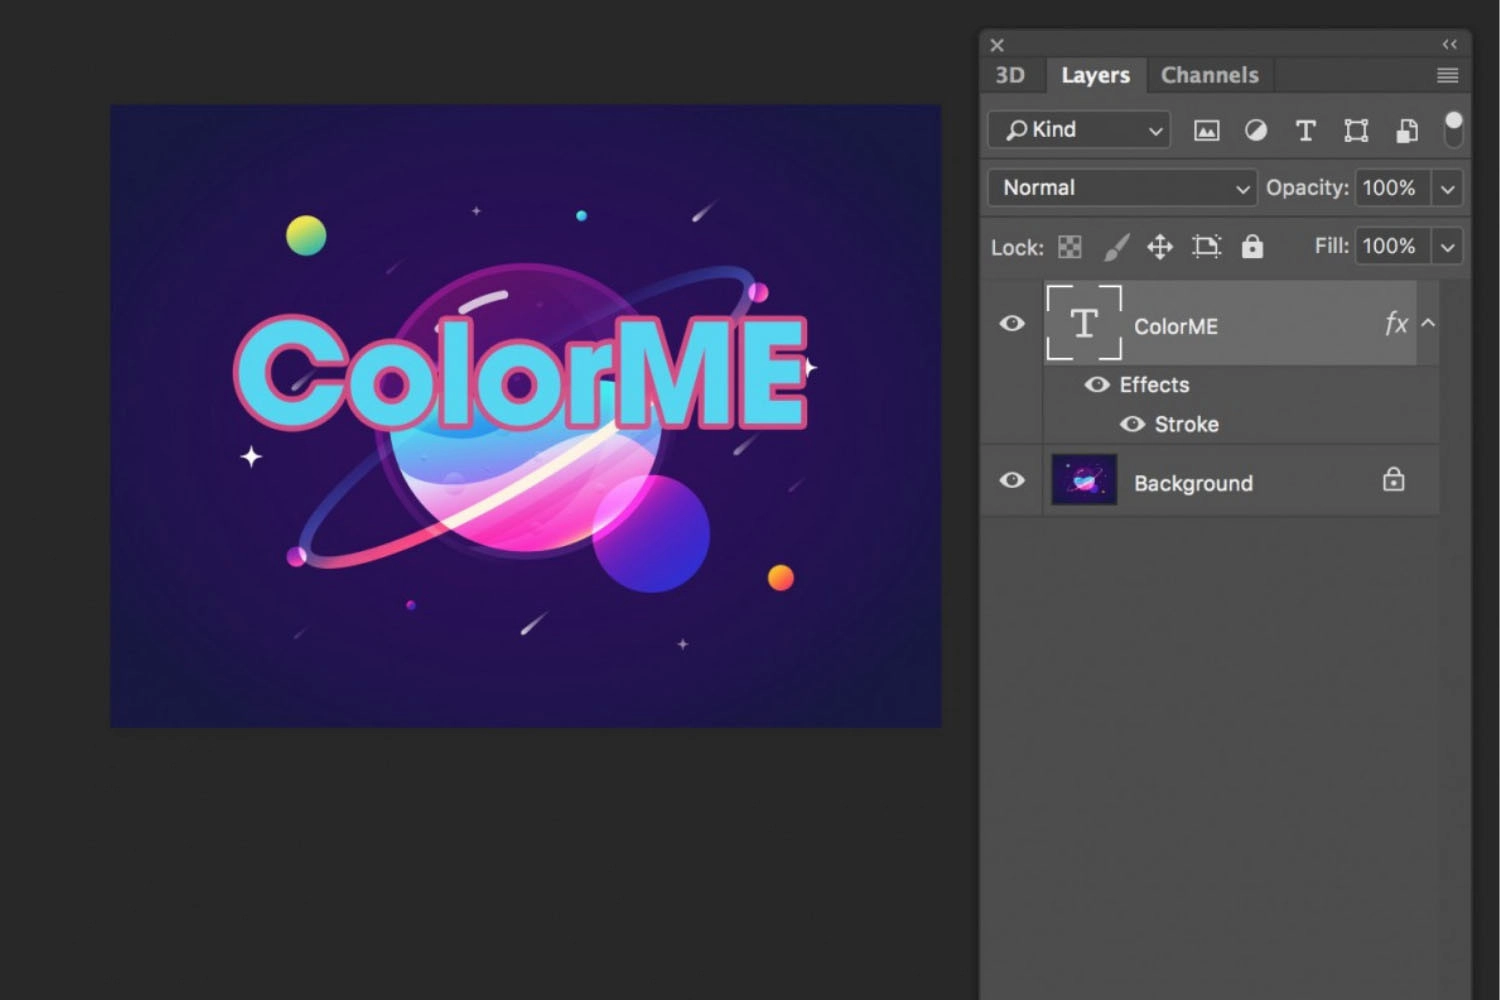Viewport: 1500px width, 1000px height.
Task: Filter for type layers icon
Action: 1305,131
